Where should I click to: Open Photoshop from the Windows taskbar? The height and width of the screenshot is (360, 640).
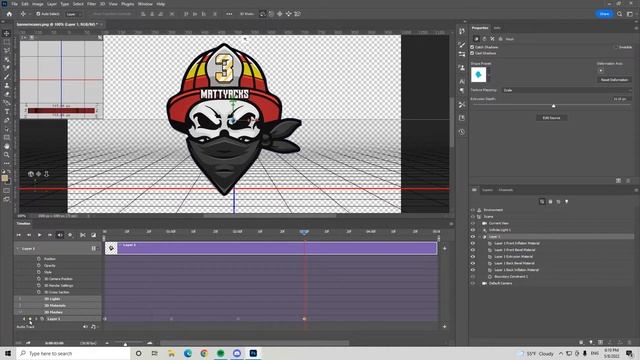pos(253,353)
